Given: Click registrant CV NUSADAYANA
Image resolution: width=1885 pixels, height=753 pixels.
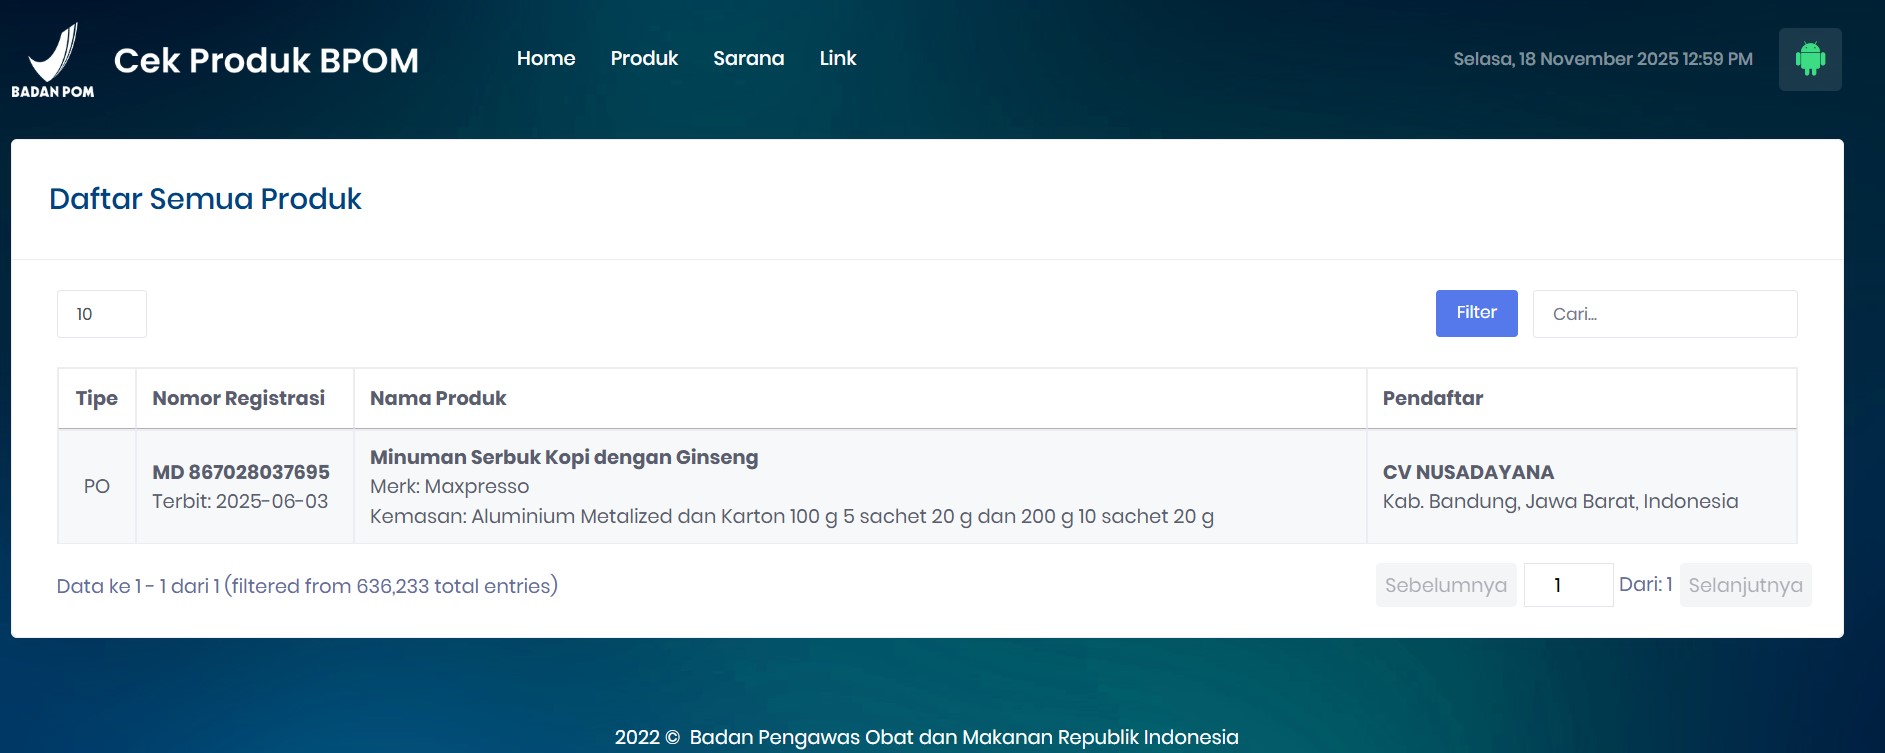Looking at the screenshot, I should (x=1468, y=472).
